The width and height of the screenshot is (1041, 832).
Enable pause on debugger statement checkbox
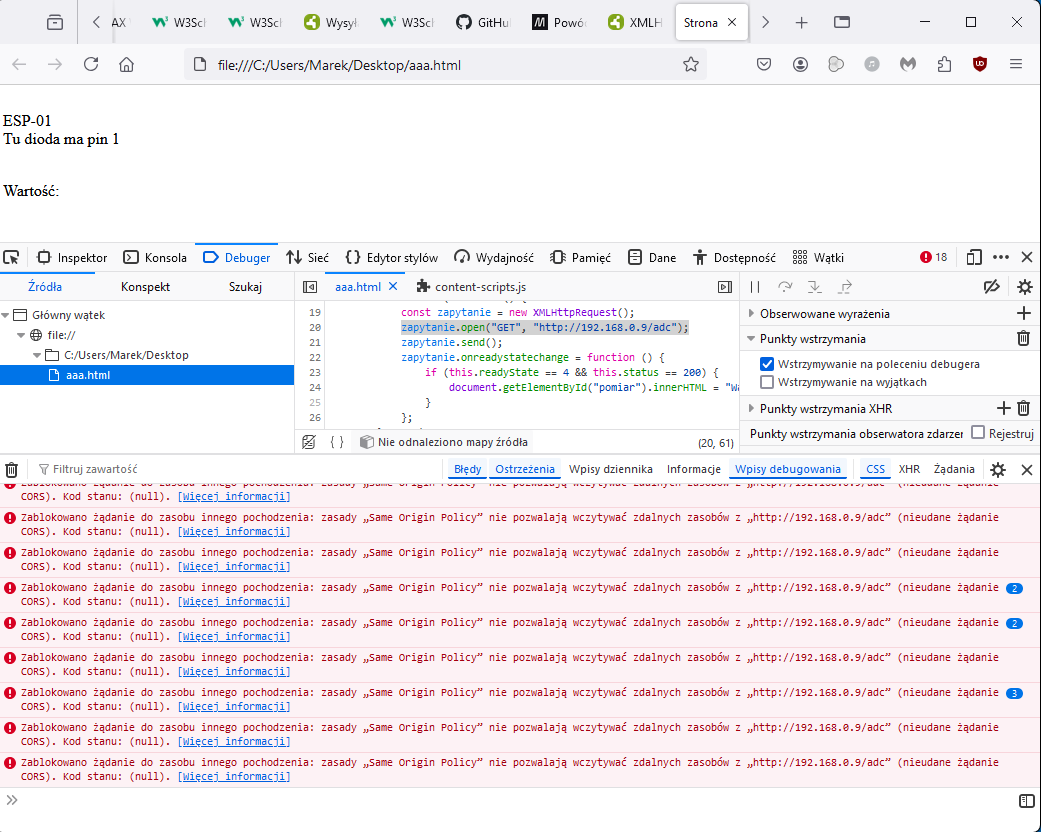767,364
